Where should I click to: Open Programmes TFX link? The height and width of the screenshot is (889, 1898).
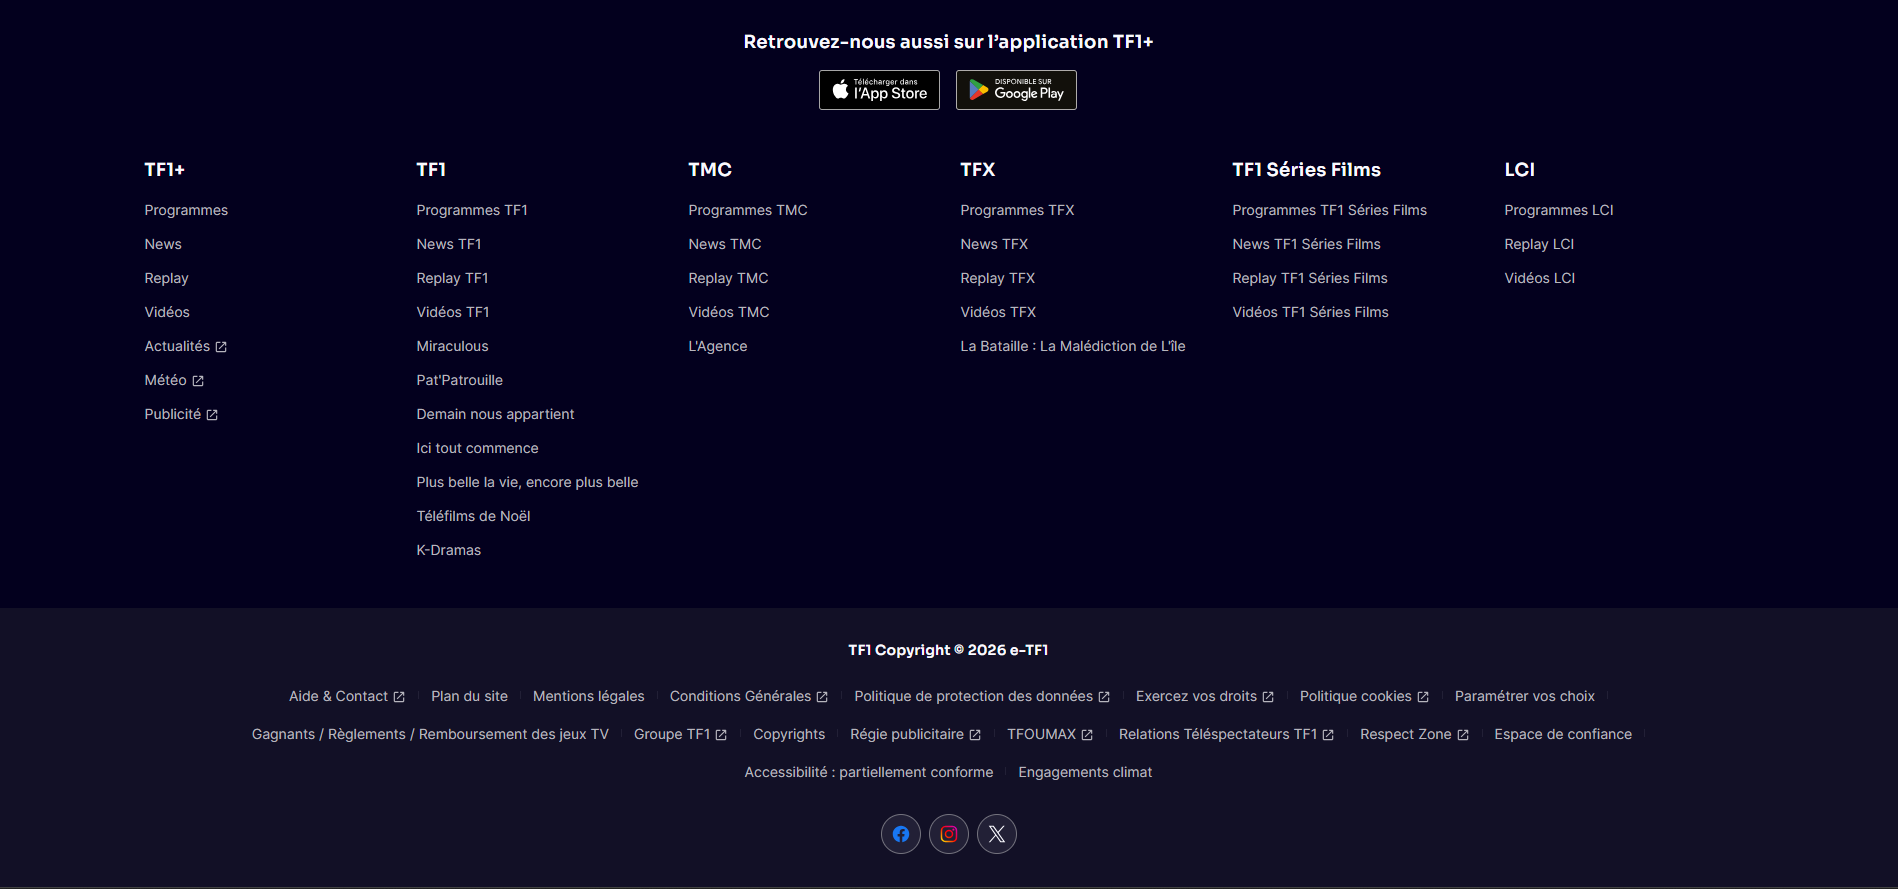pos(1017,210)
